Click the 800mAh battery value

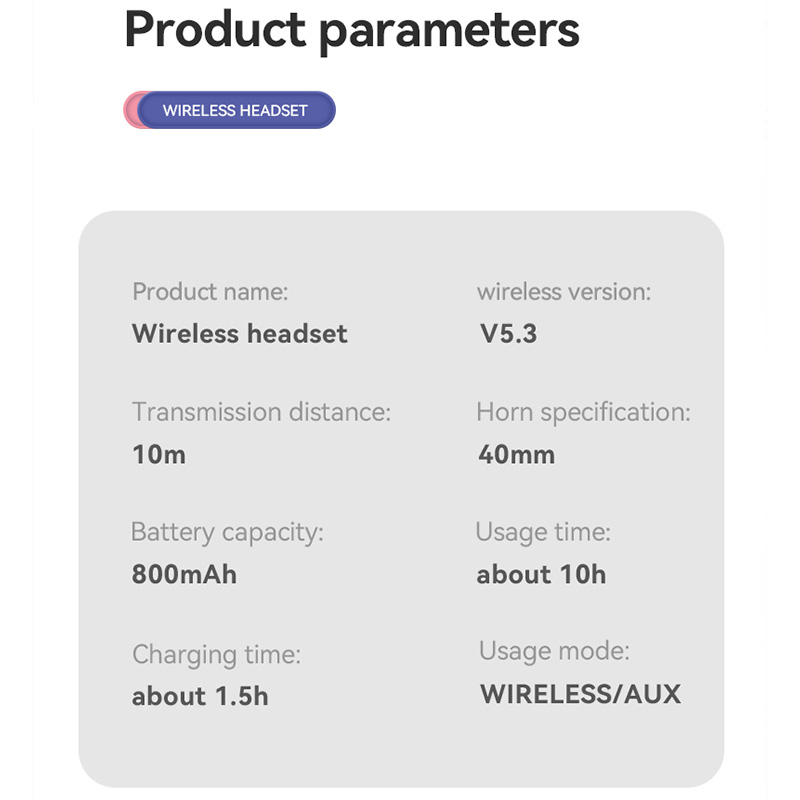click(x=184, y=575)
